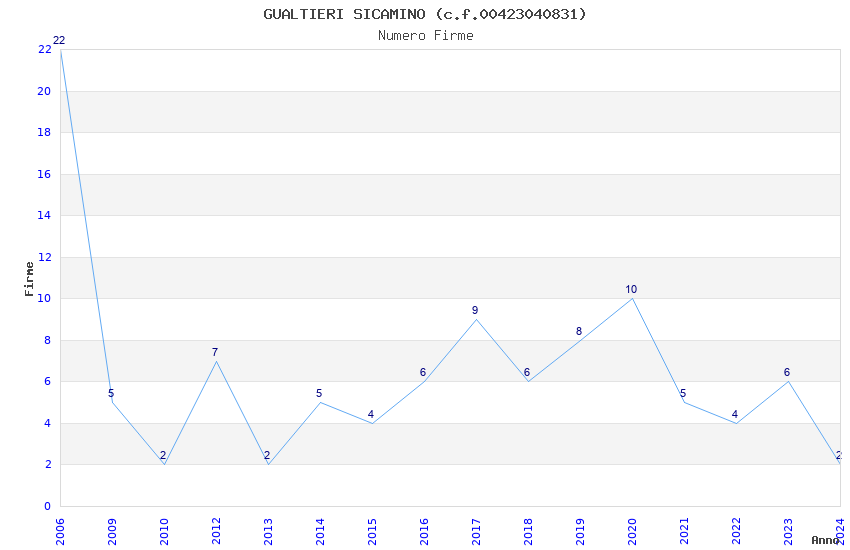Click the x-axis year label 2013
Viewport: 850px width, 550px height.
click(268, 531)
